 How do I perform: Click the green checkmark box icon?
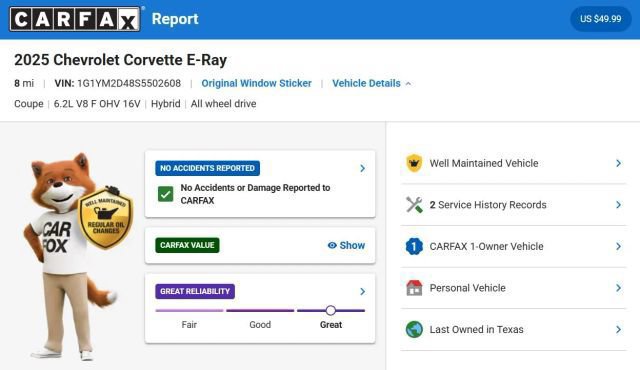click(166, 194)
